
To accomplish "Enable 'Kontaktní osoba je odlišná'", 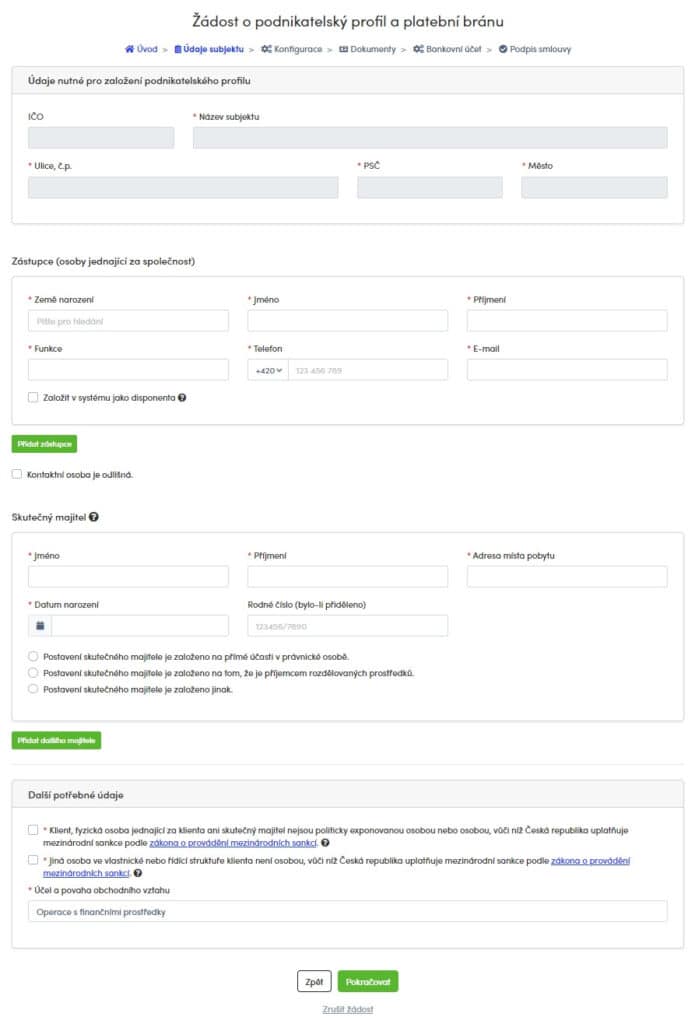I will click(16, 473).
